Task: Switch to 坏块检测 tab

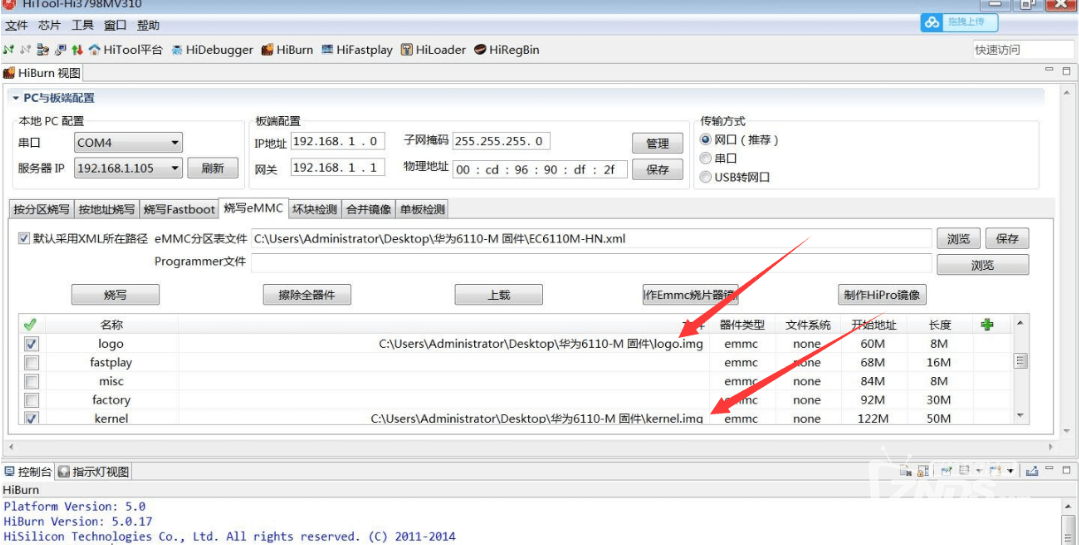Action: click(314, 209)
